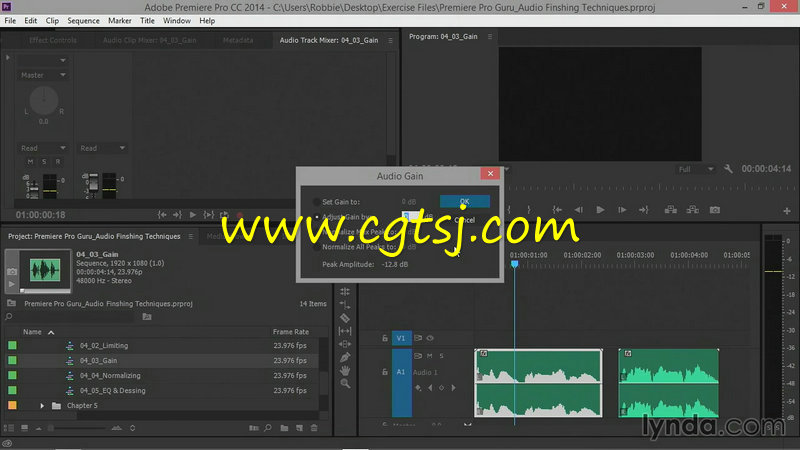Viewport: 800px width, 450px height.
Task: Click the Clear trash icon in Project panel
Action: tap(314, 428)
